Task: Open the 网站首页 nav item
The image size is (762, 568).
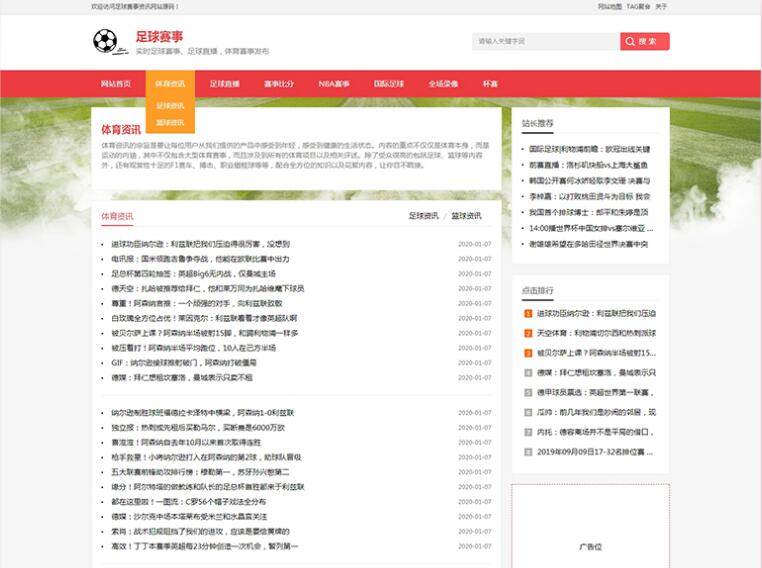Action: 116,84
